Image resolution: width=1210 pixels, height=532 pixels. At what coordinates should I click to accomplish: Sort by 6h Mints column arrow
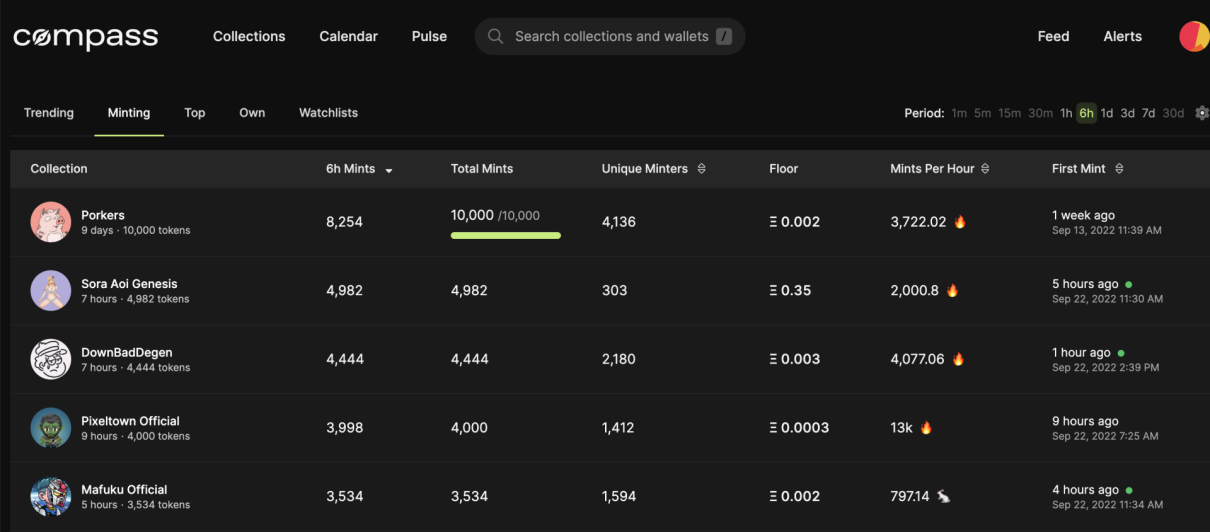pos(389,170)
